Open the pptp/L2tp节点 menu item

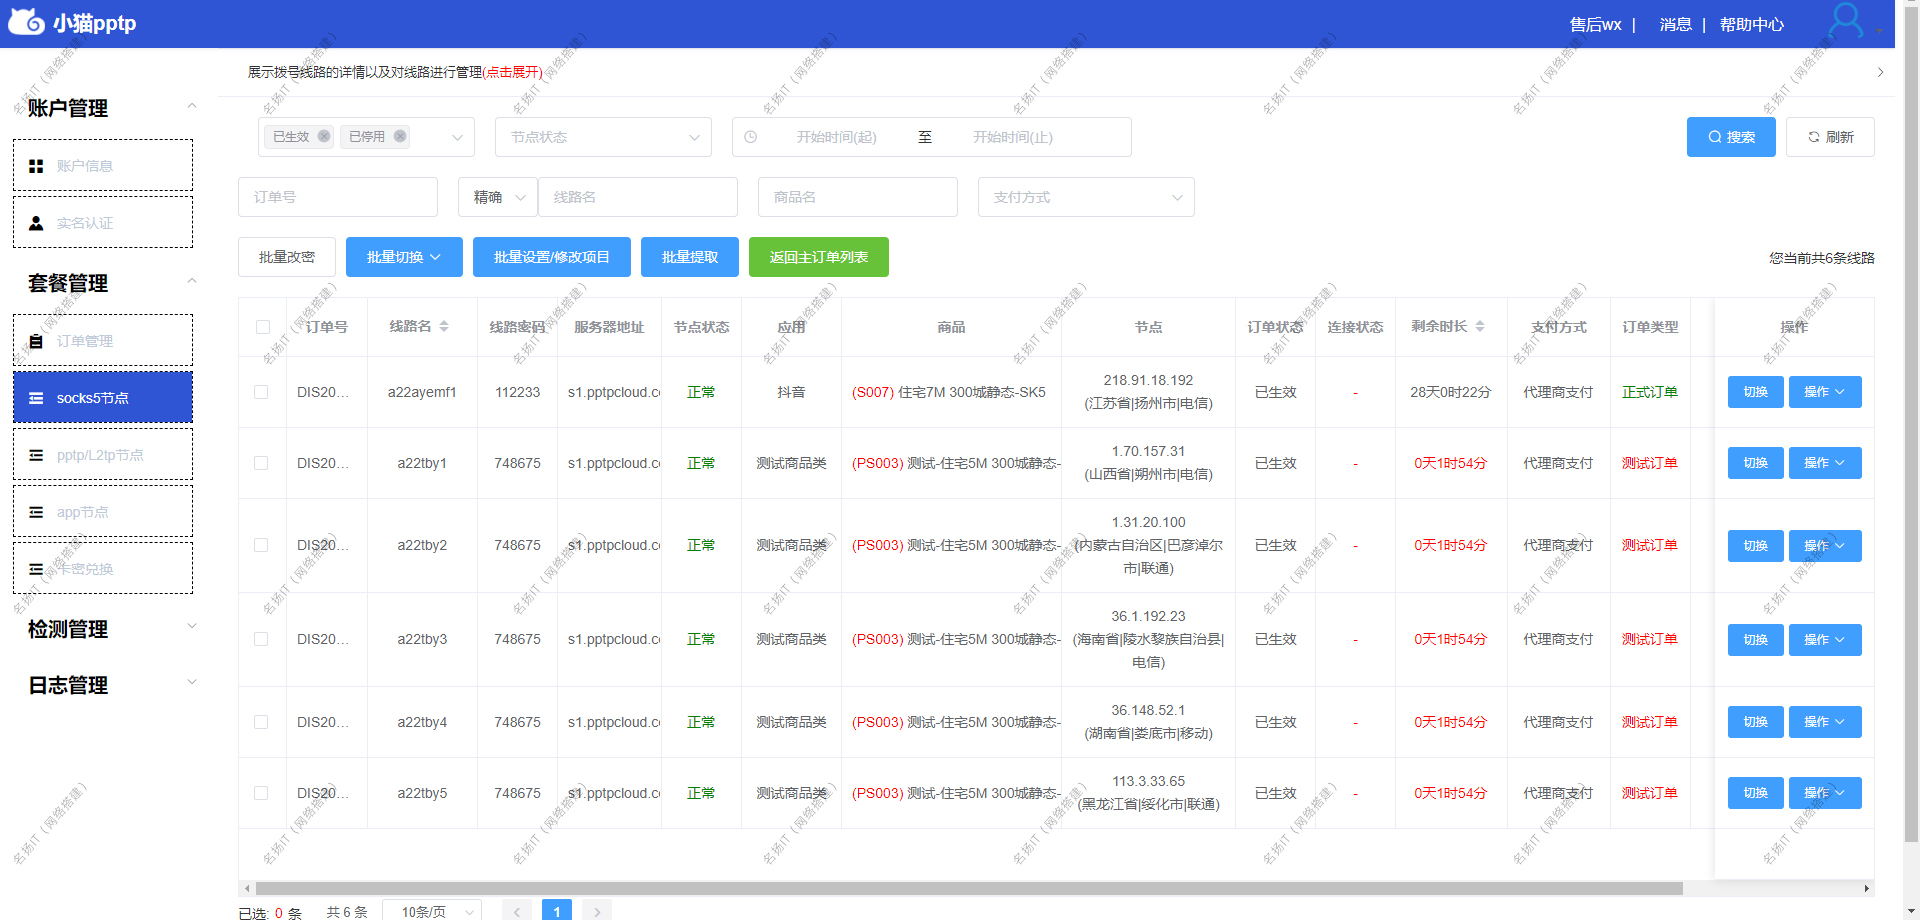tap(102, 455)
